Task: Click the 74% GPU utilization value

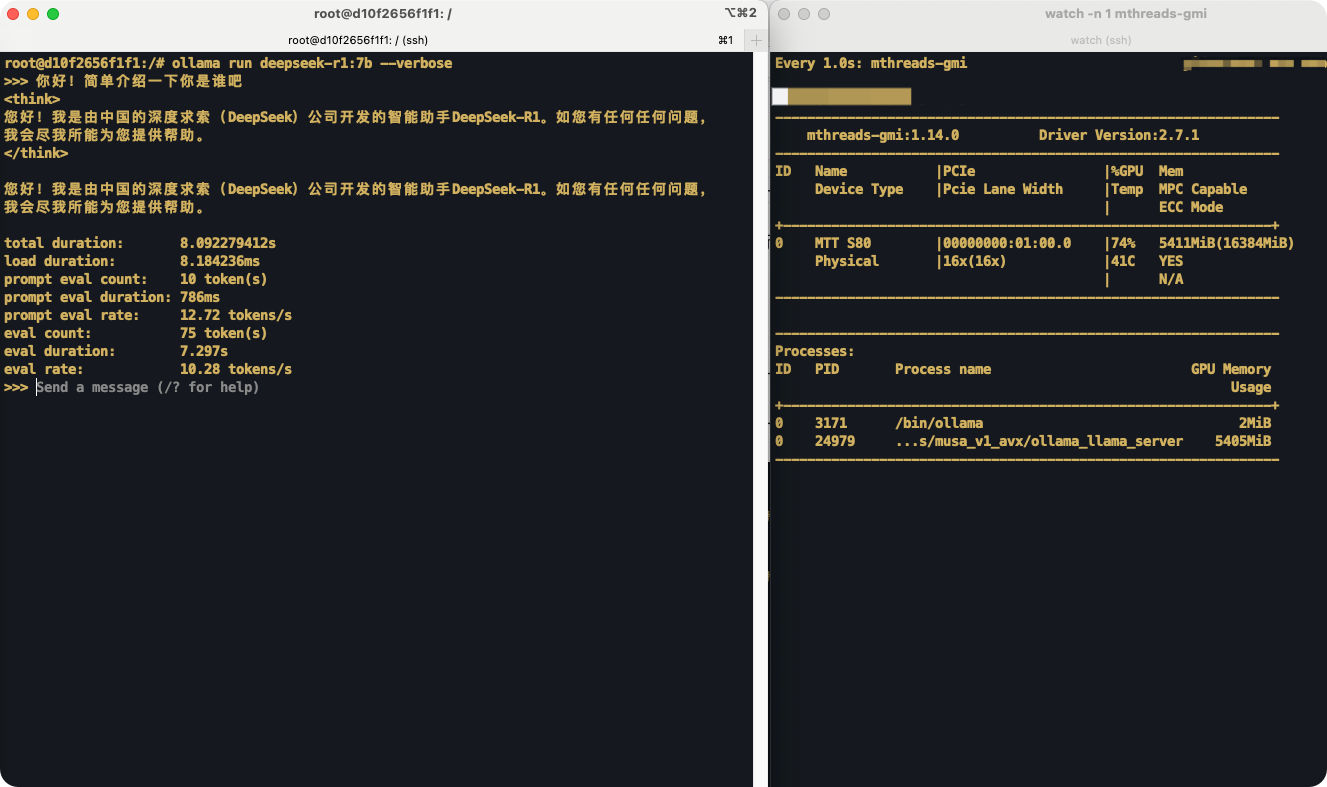Action: pyautogui.click(x=1123, y=243)
